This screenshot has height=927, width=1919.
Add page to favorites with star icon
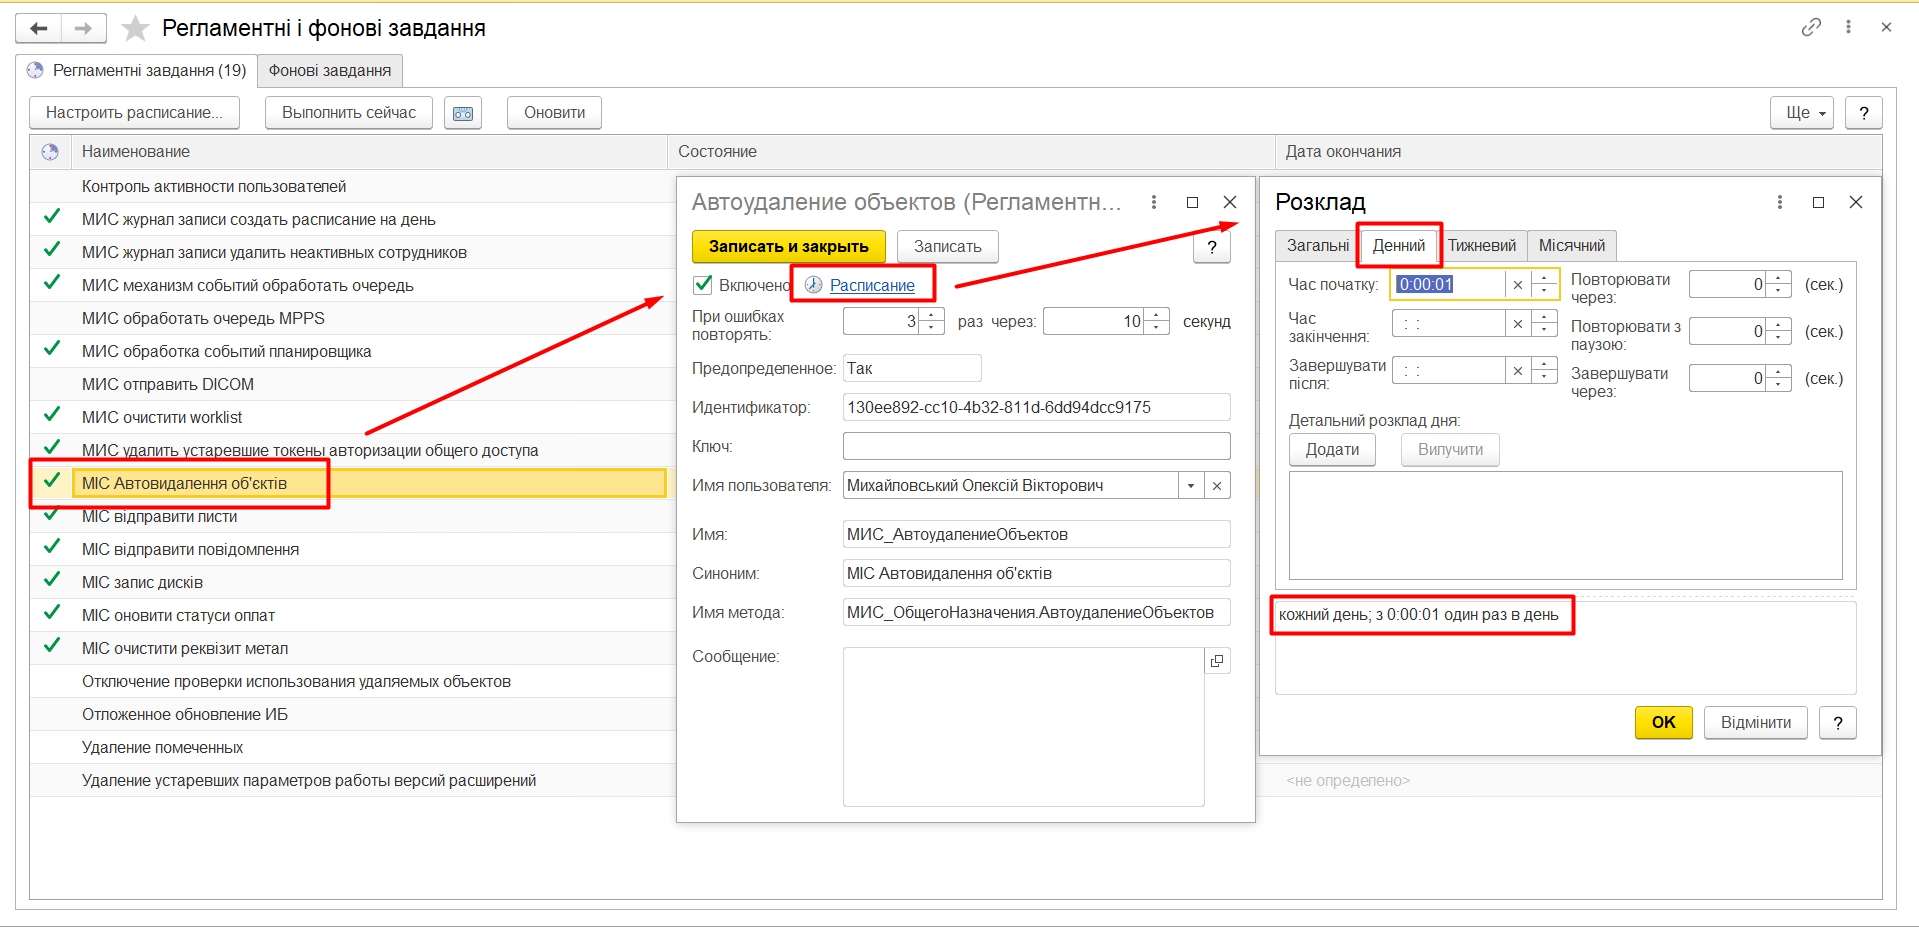coord(135,29)
